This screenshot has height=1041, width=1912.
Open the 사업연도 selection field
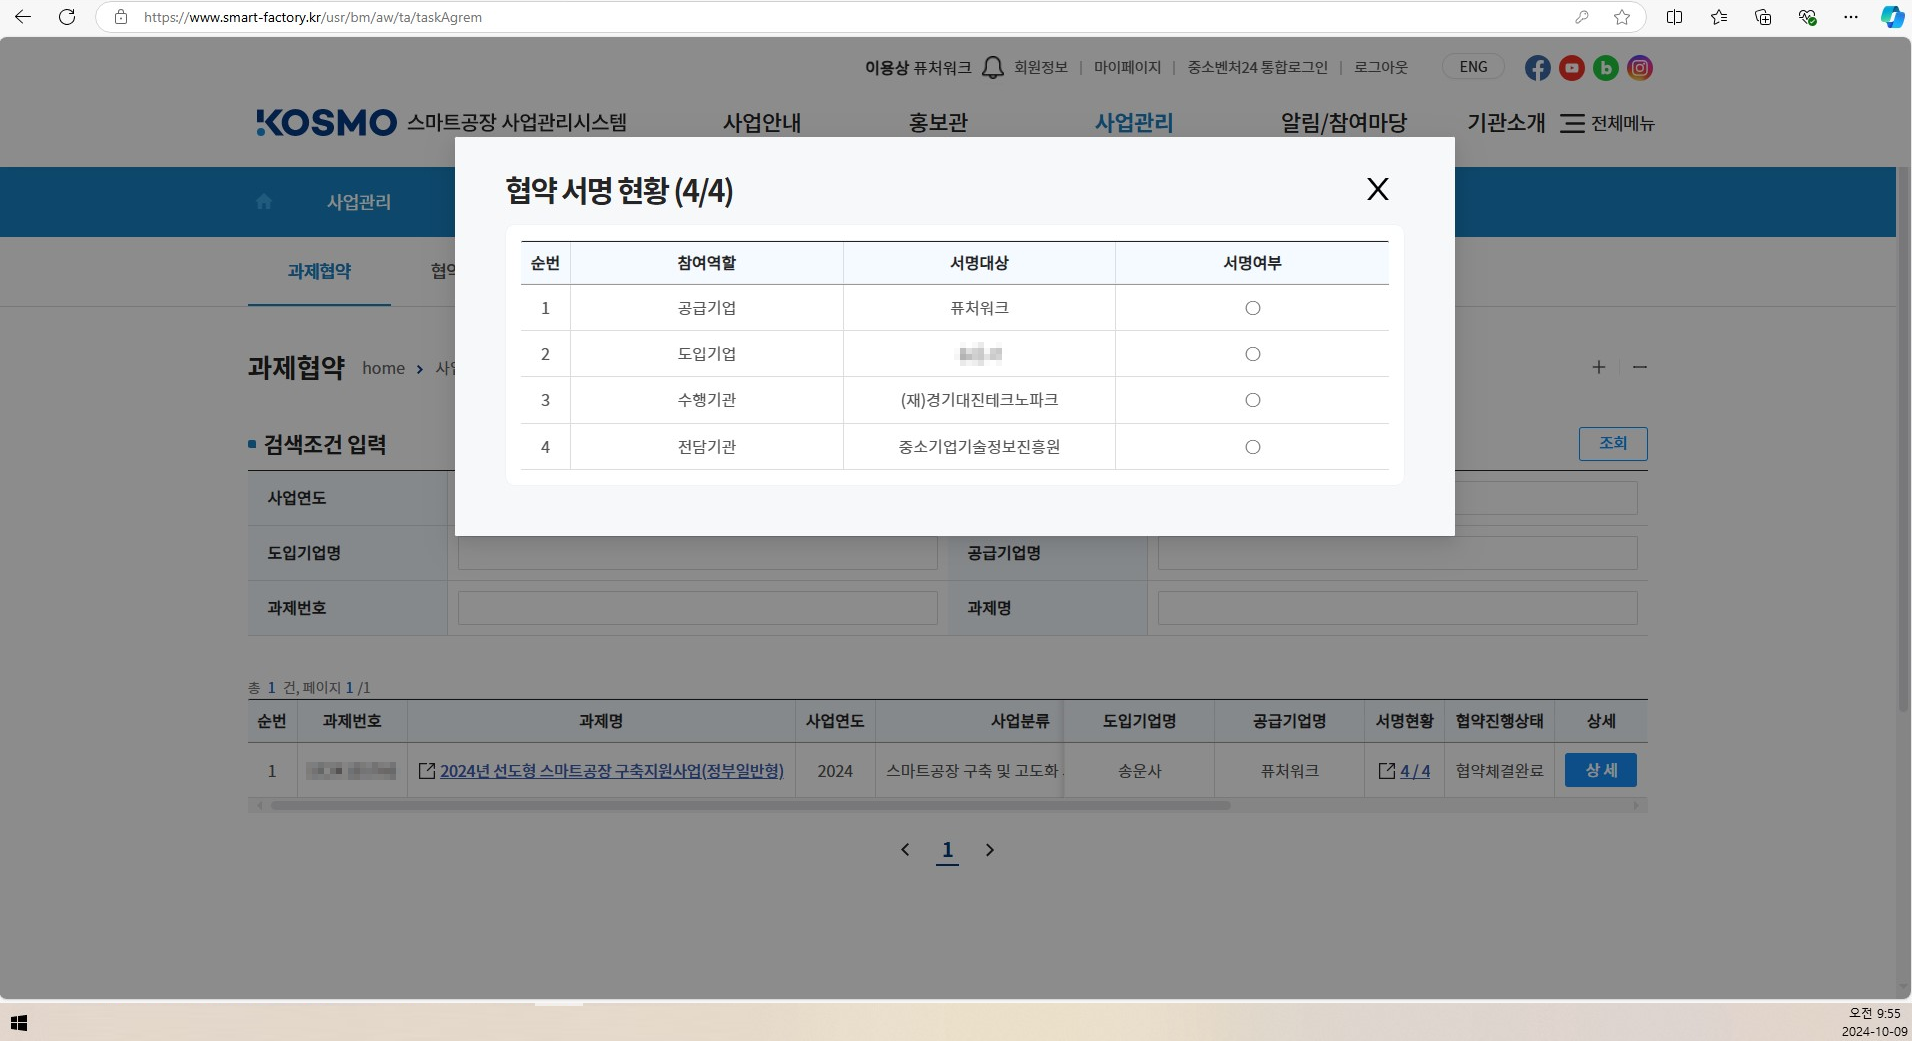point(697,498)
